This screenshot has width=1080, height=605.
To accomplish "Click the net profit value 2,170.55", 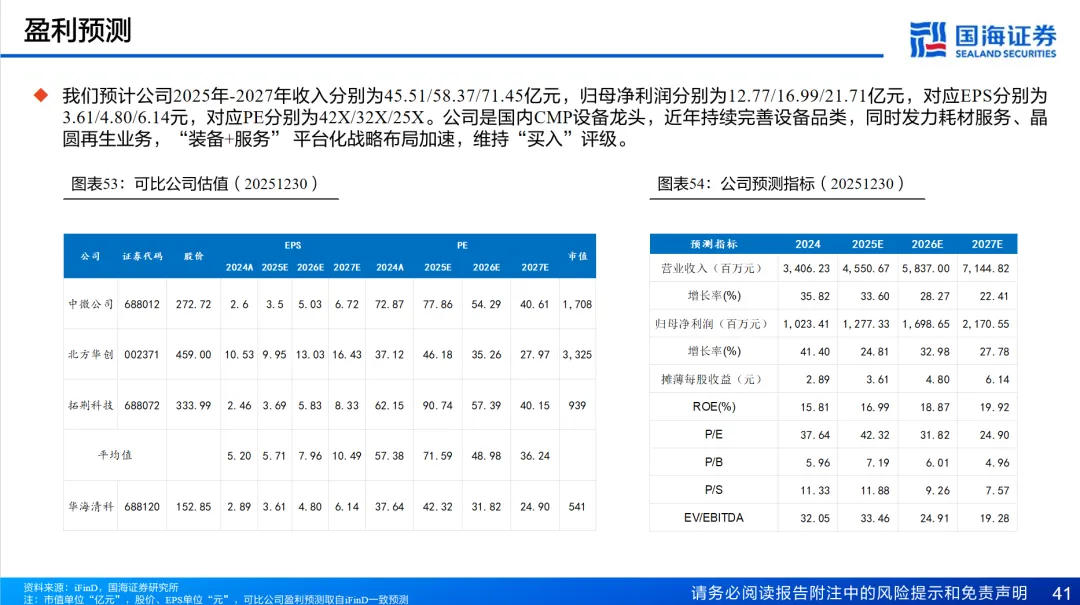I will (986, 323).
